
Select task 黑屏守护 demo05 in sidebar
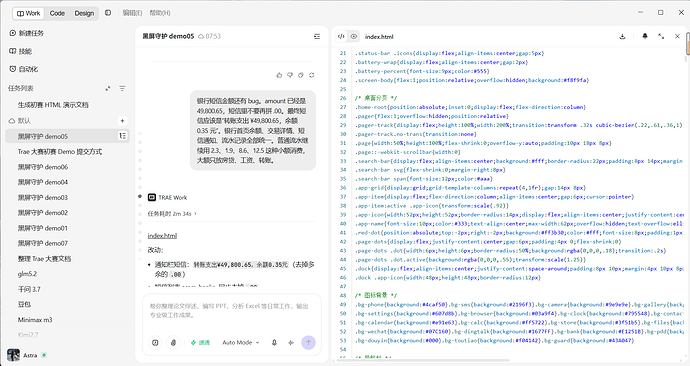[67, 136]
